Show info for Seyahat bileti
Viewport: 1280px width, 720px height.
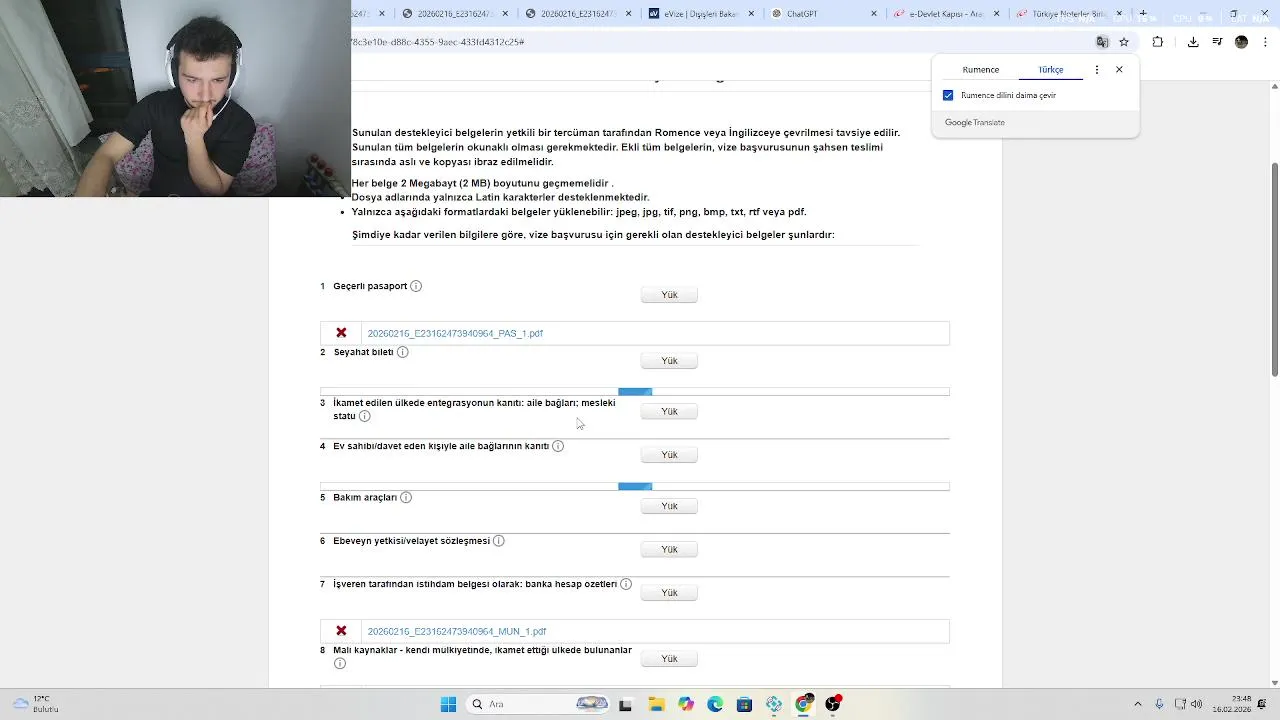(402, 352)
